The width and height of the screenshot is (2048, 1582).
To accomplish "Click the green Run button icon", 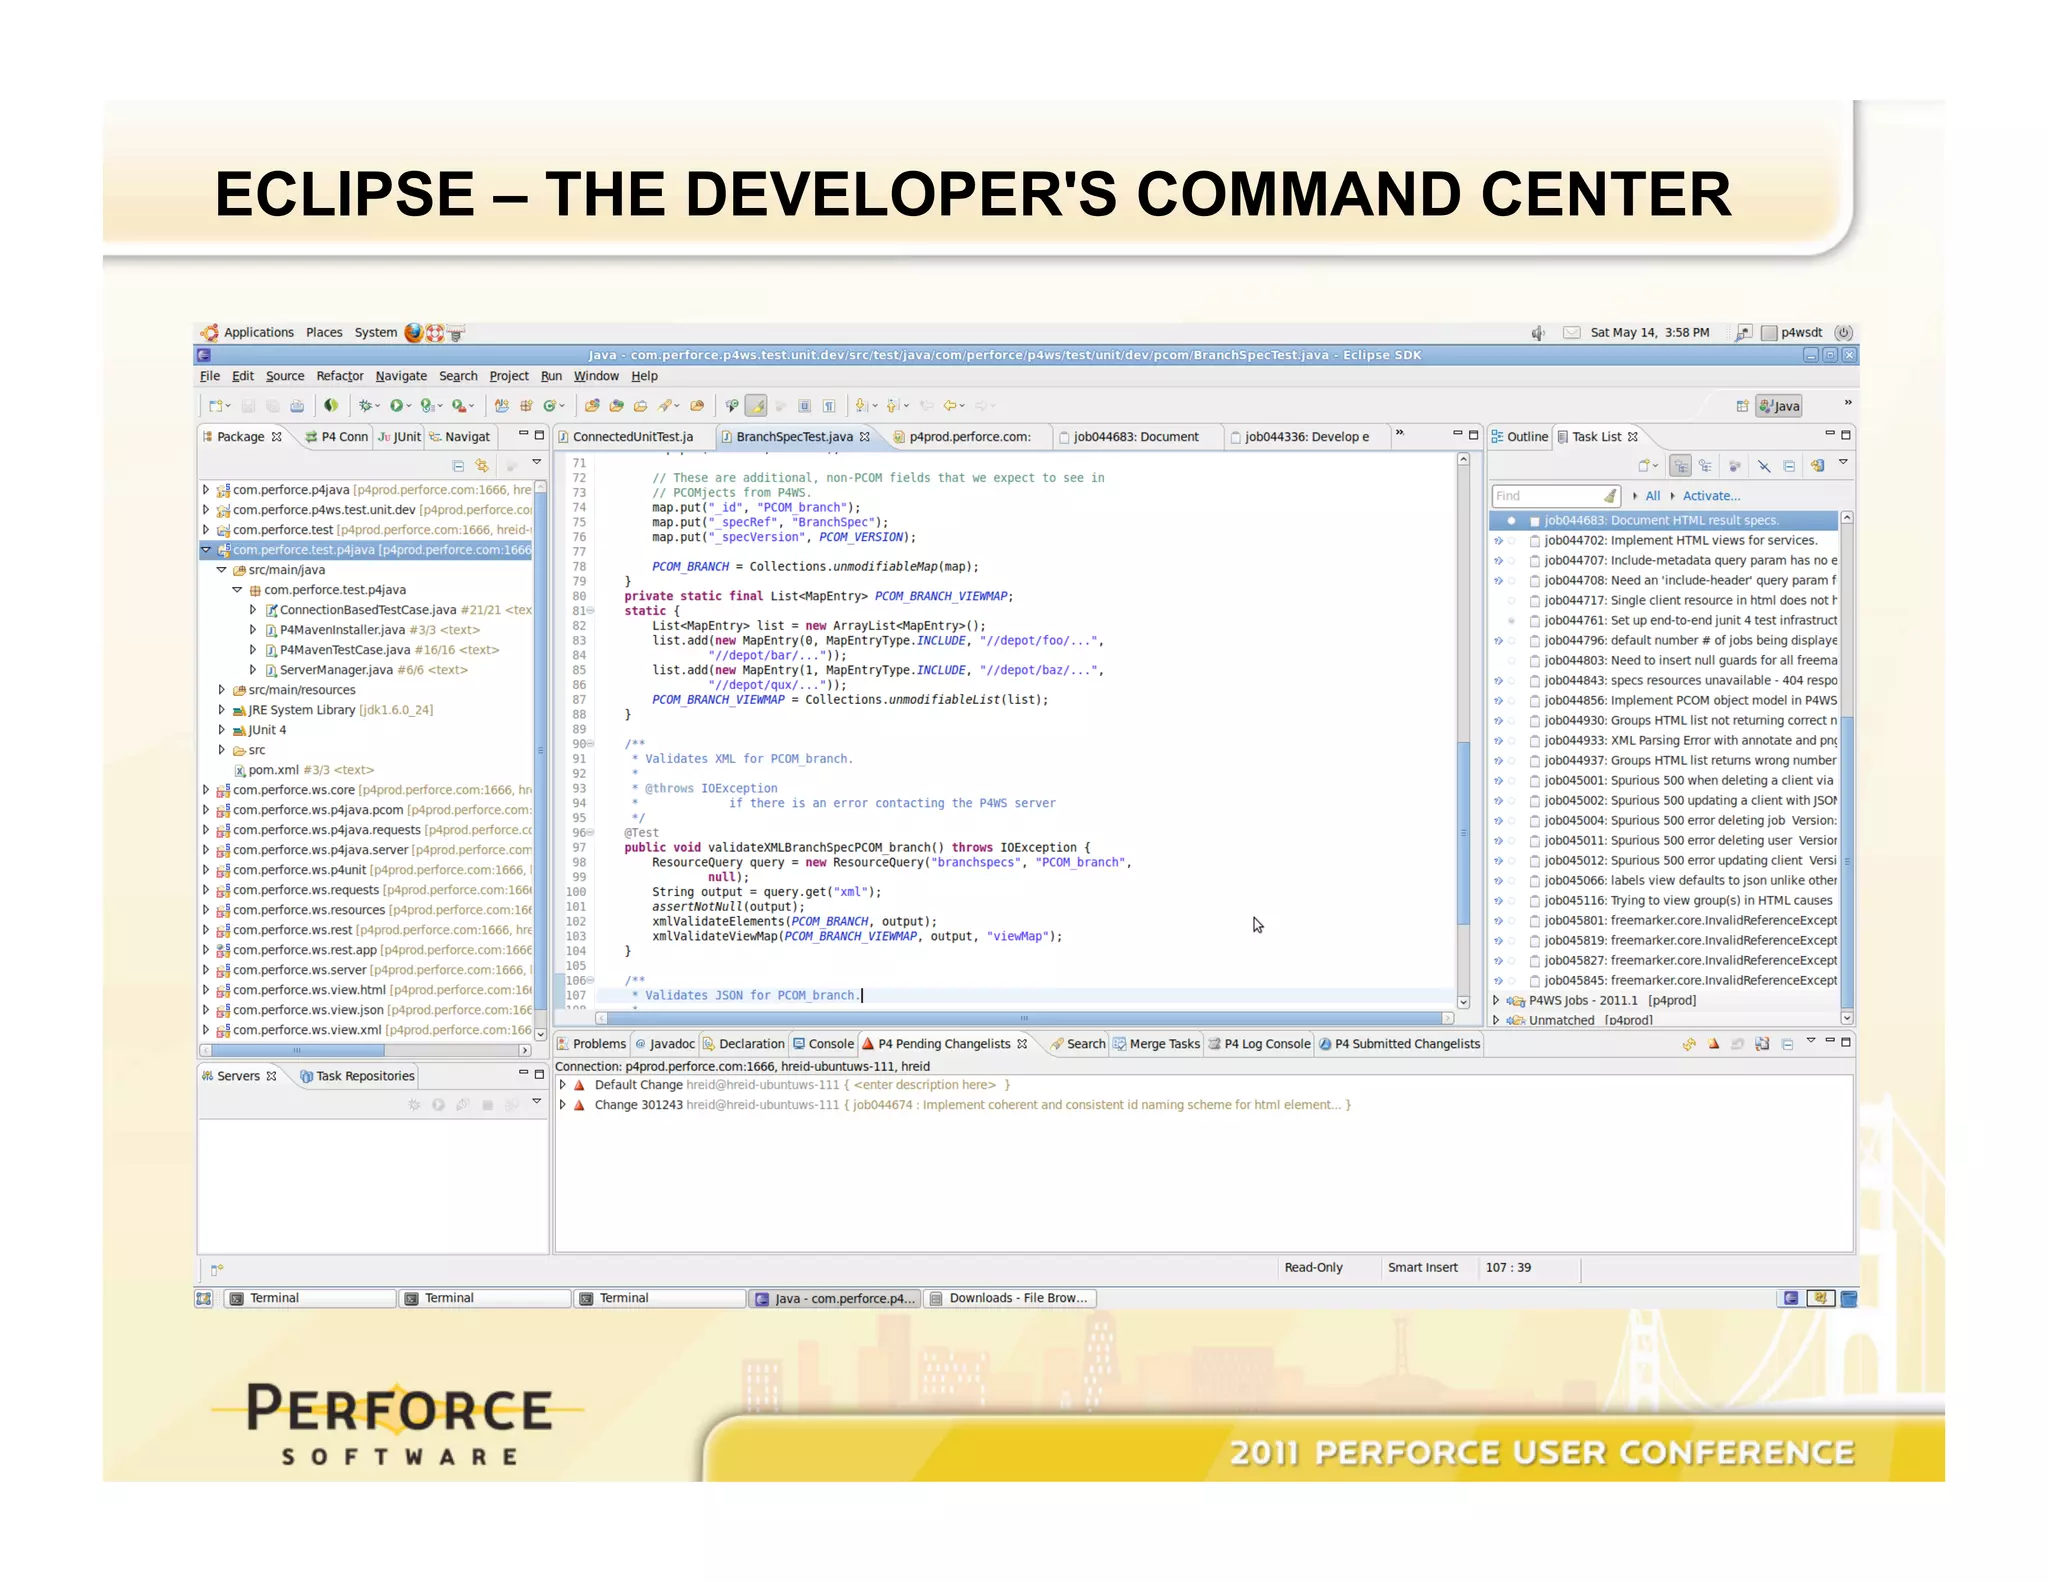I will [398, 406].
